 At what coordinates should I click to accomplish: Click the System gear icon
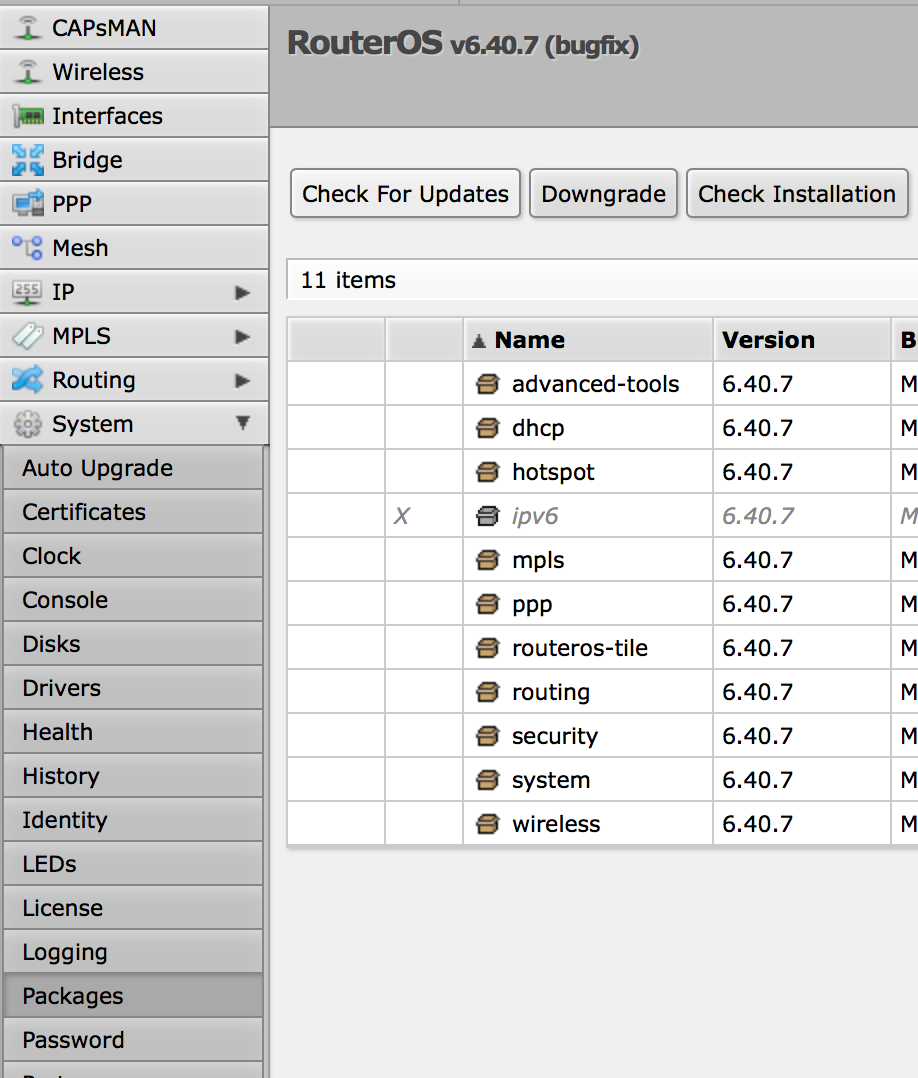coord(28,424)
